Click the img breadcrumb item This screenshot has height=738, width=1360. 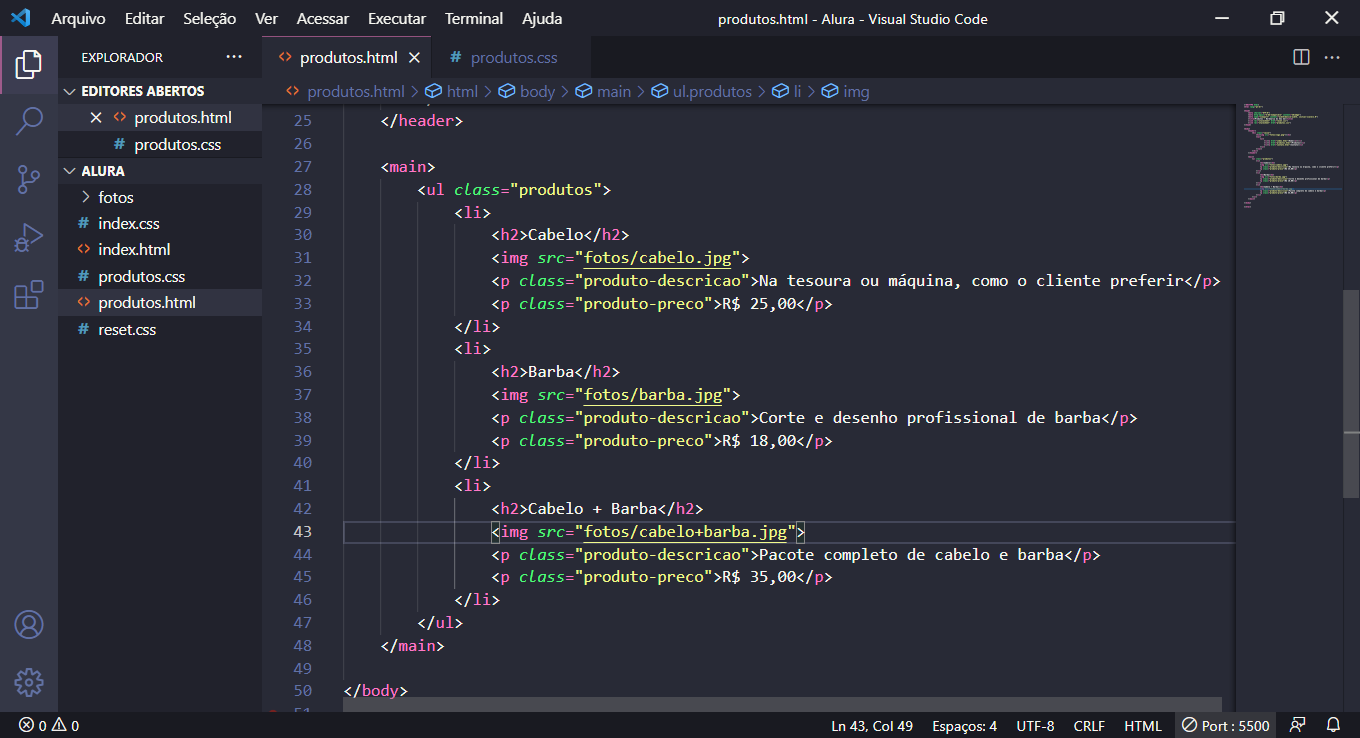(x=846, y=91)
